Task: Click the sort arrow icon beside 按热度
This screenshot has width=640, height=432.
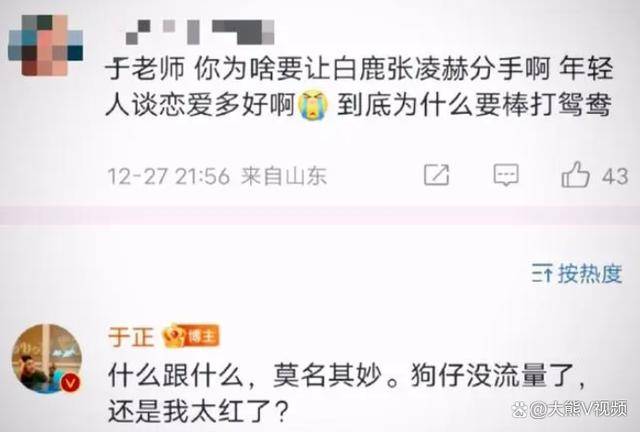Action: click(542, 274)
